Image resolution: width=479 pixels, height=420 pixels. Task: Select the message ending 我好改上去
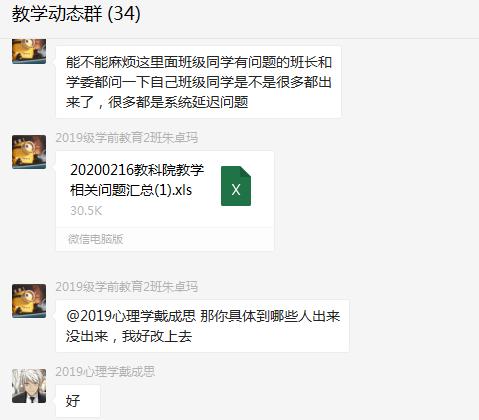[202, 326]
